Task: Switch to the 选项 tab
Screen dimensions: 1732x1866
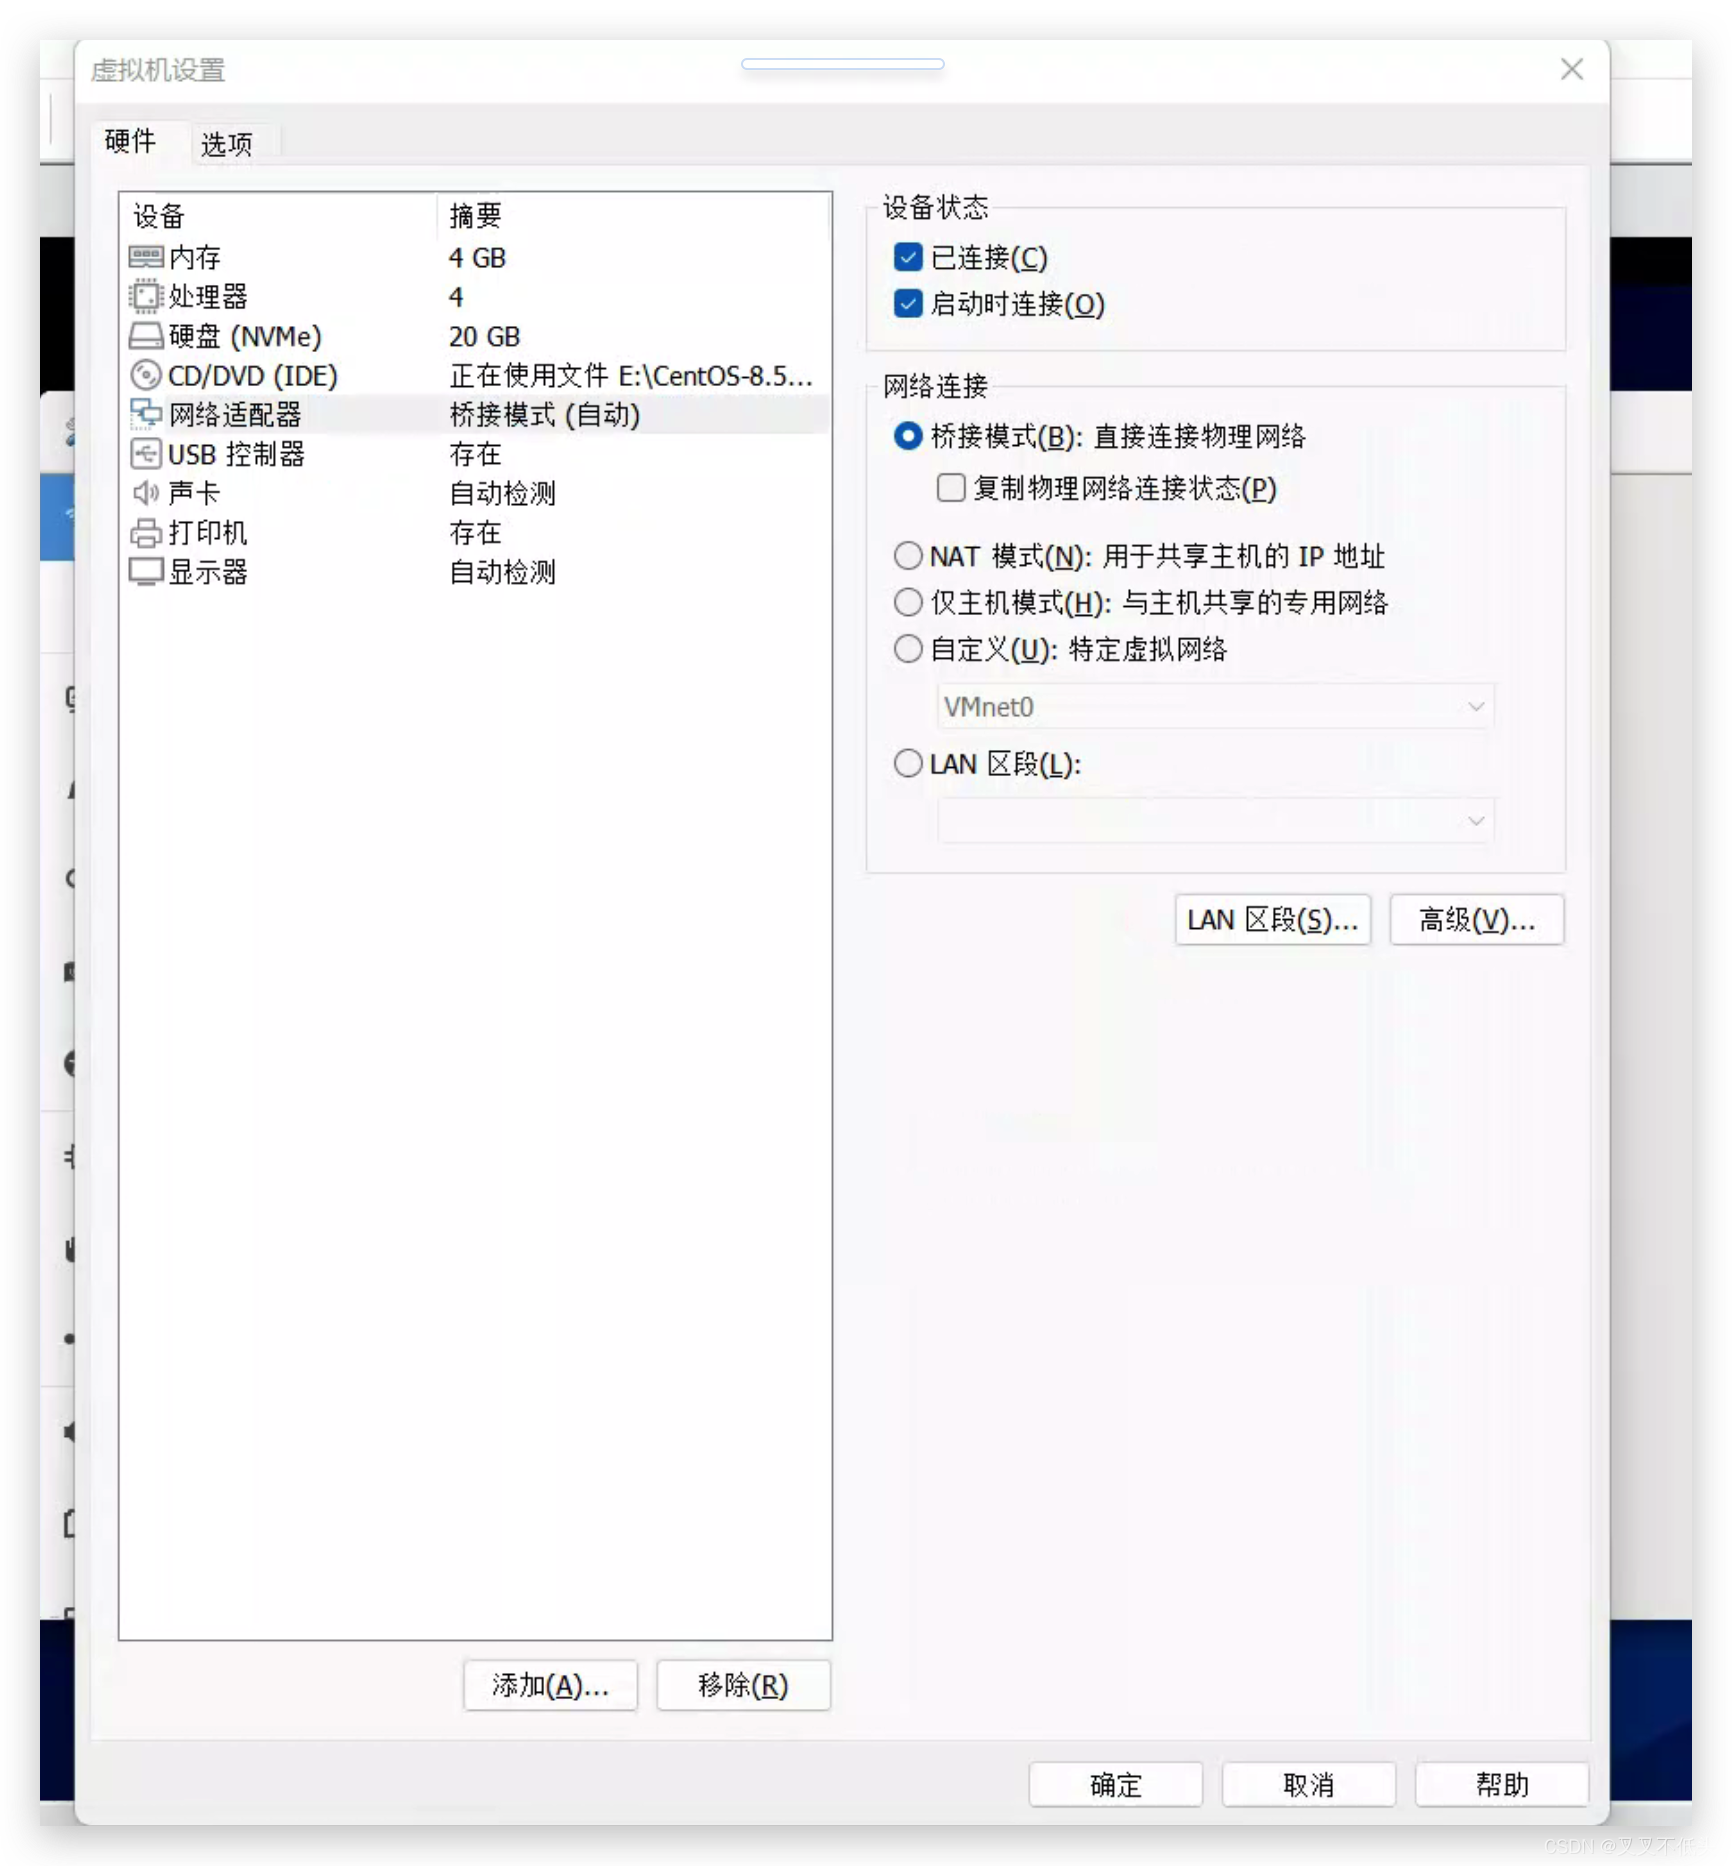Action: (x=227, y=145)
